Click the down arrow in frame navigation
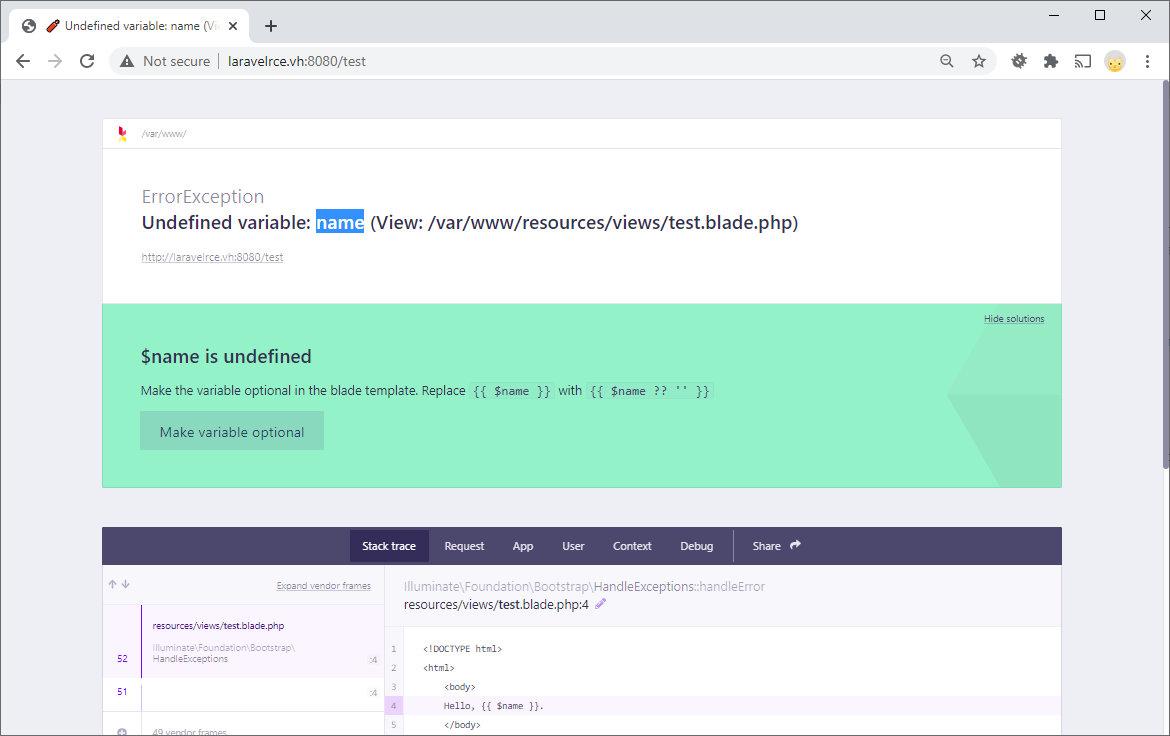 [126, 585]
